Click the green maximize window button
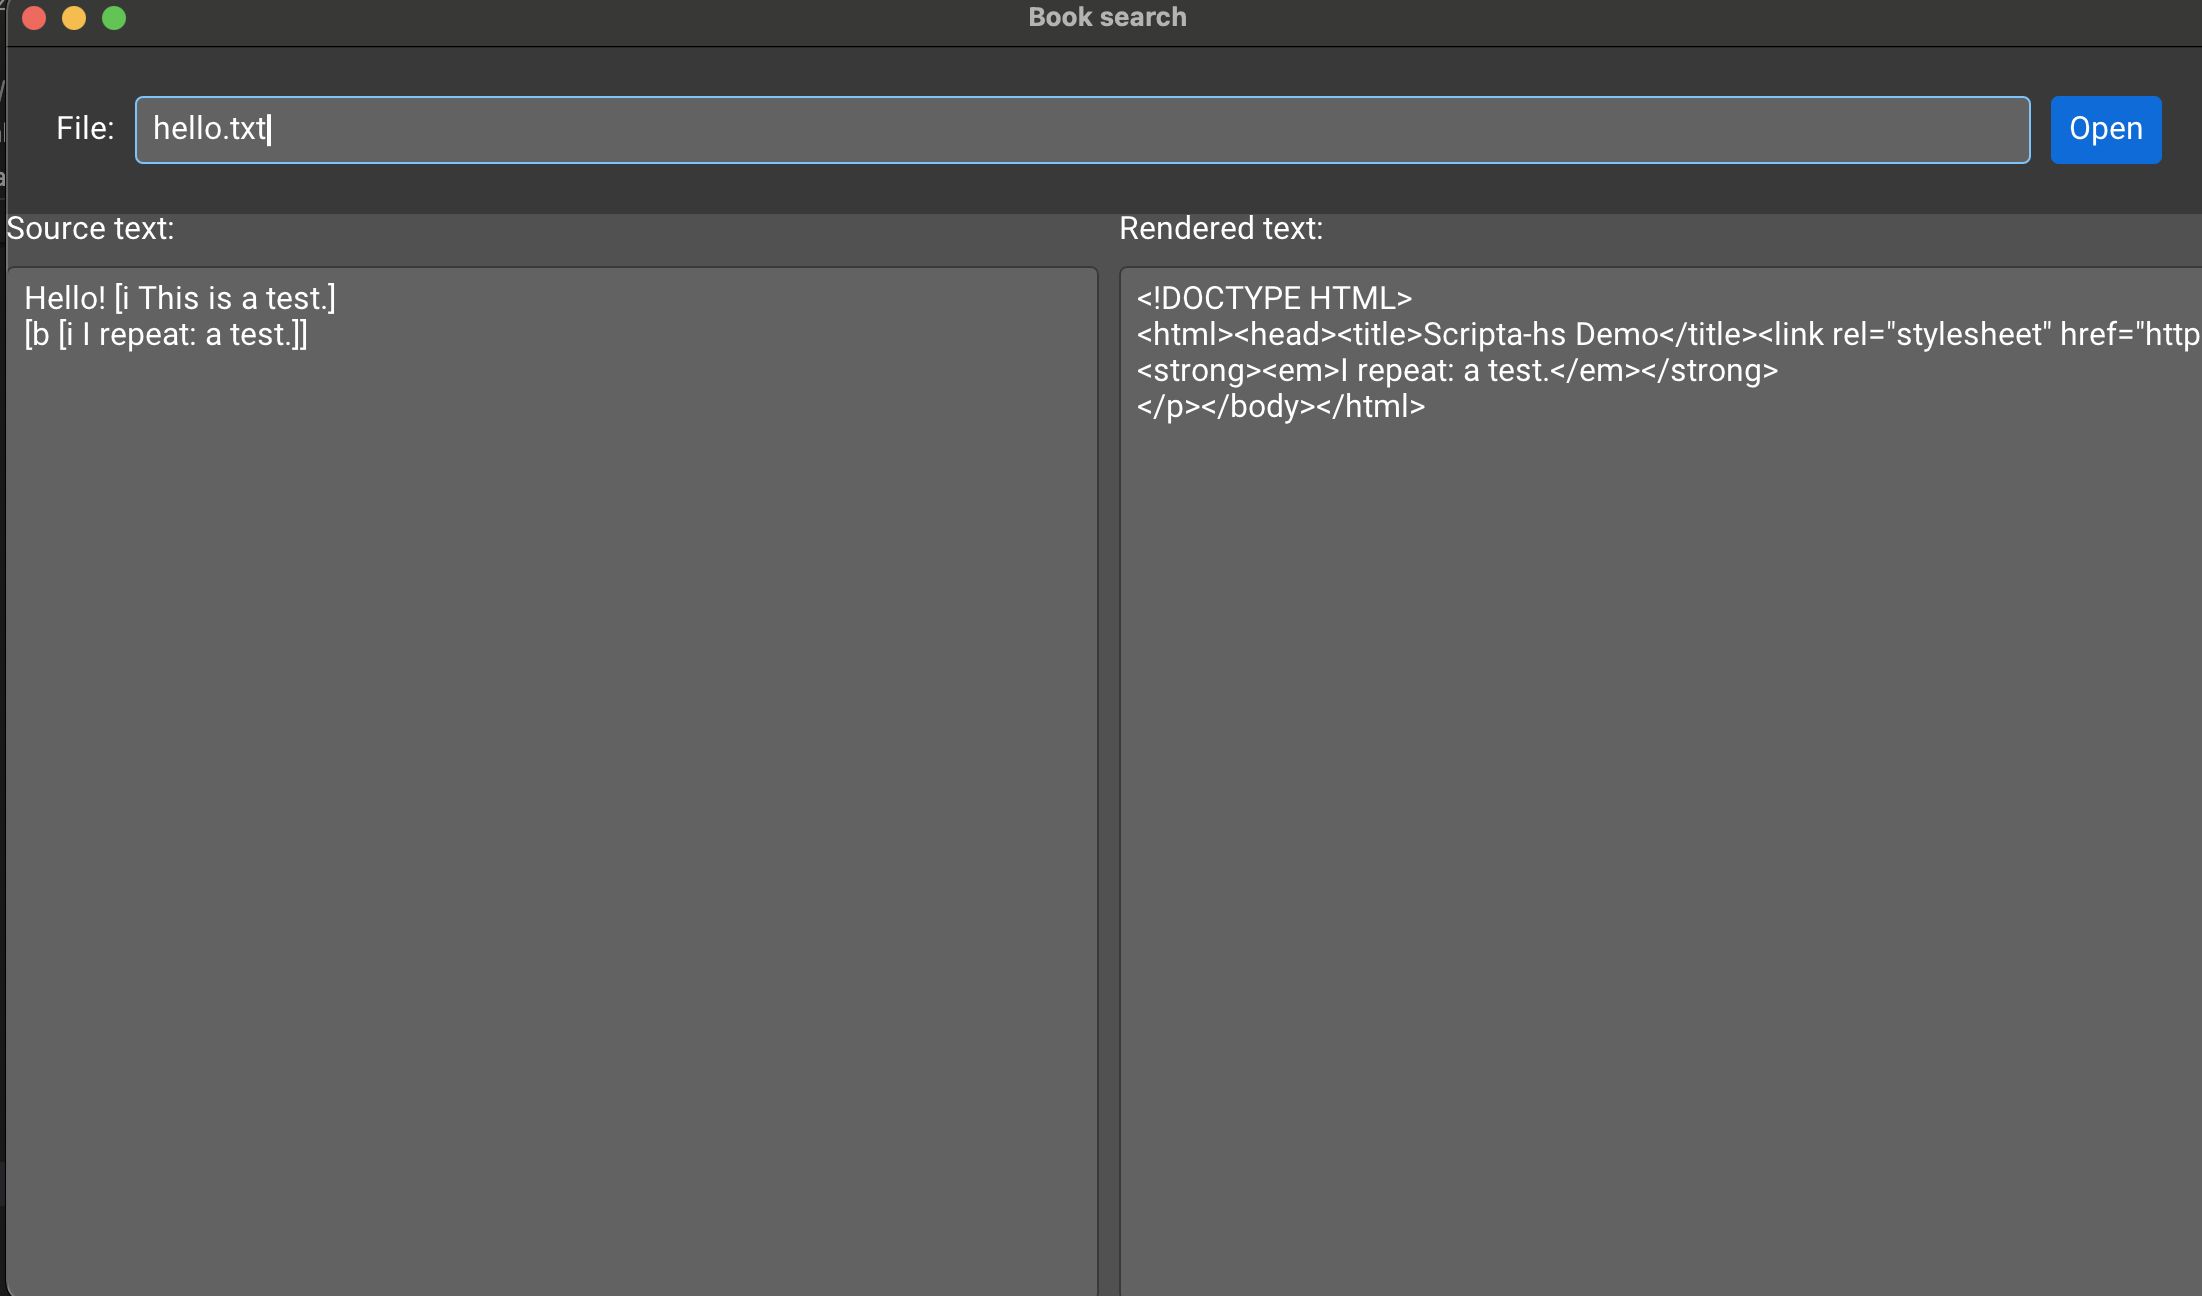This screenshot has height=1296, width=2202. (x=114, y=18)
